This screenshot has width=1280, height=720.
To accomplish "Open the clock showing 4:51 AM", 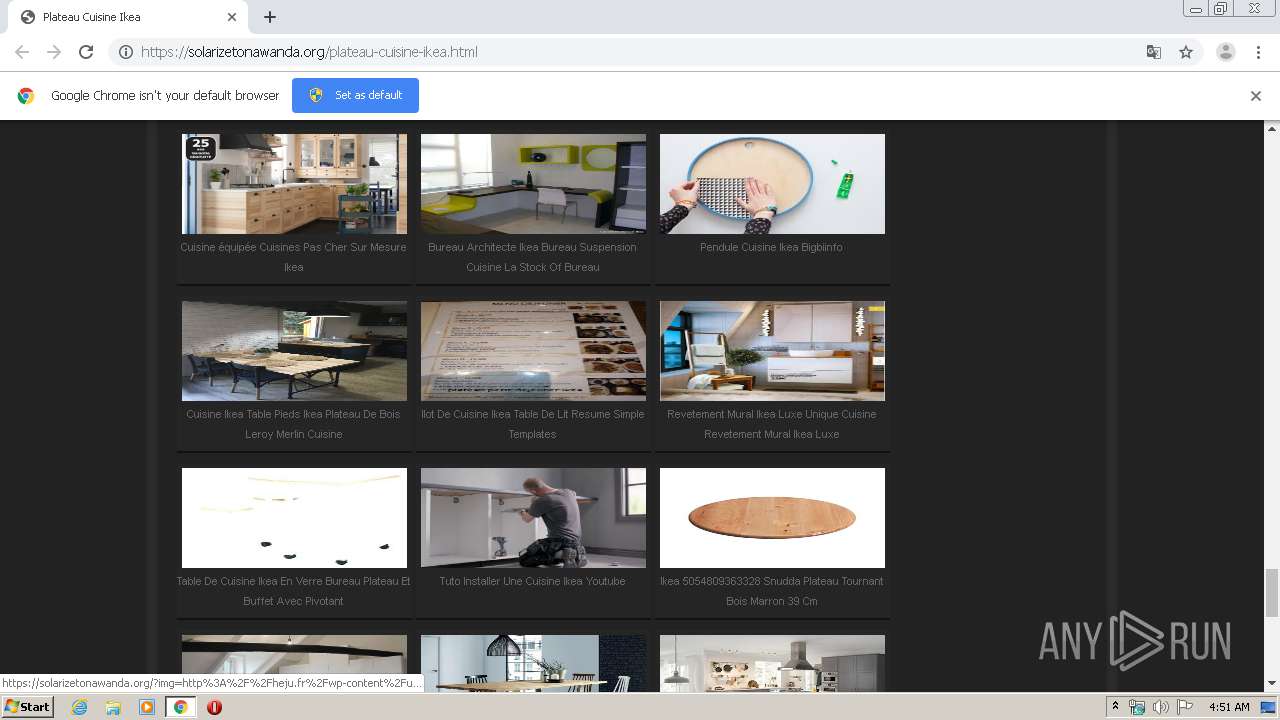I will pos(1229,707).
